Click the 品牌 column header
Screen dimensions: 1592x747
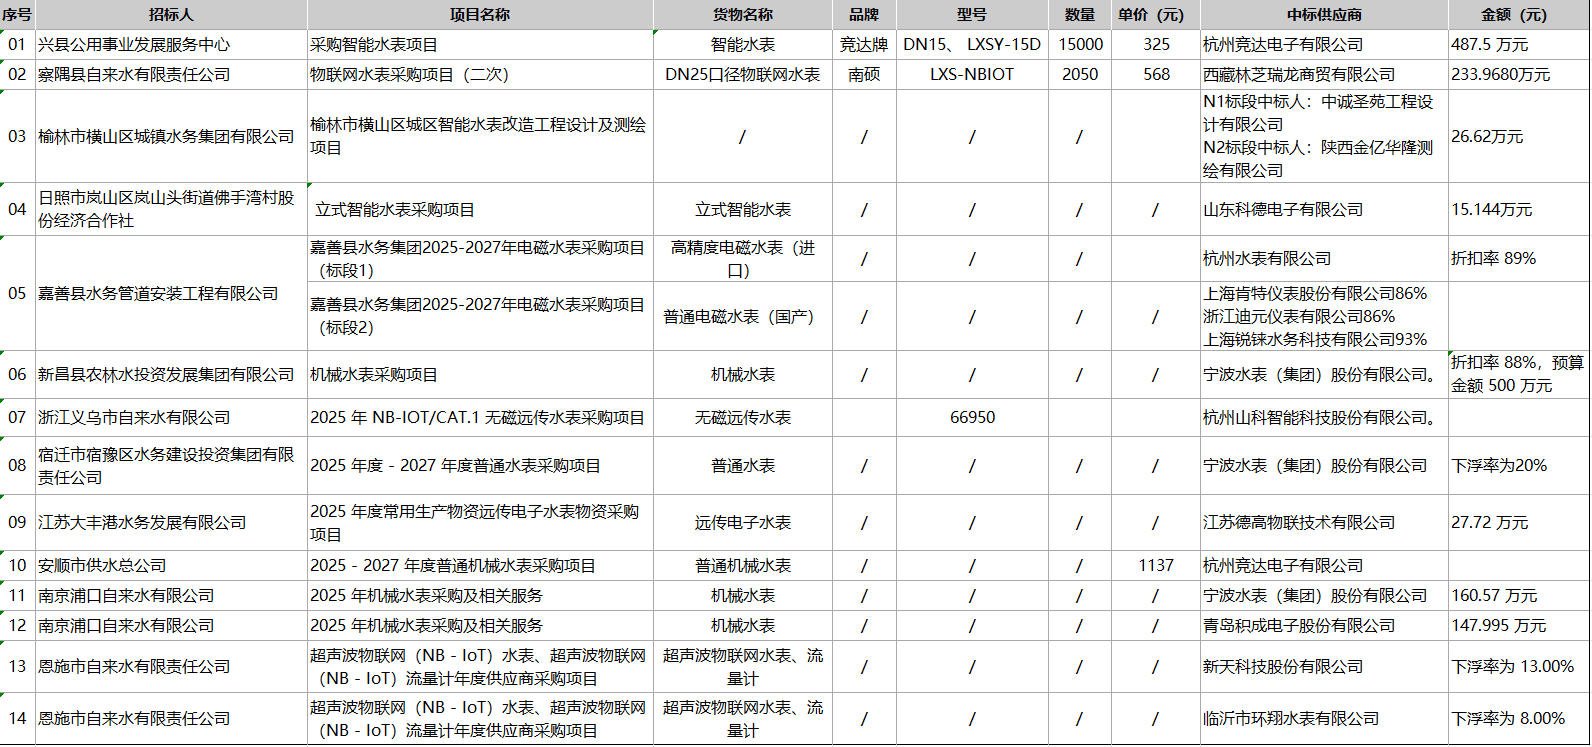pos(864,15)
